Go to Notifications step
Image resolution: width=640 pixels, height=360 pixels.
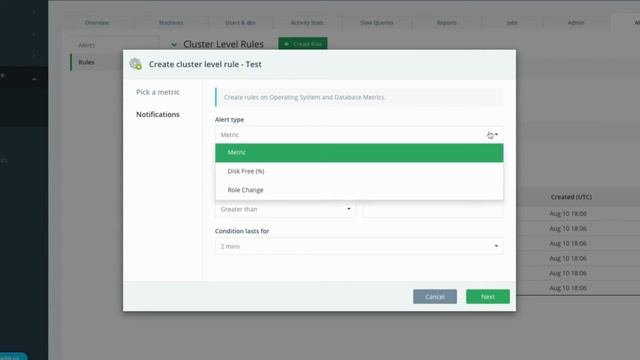point(158,115)
